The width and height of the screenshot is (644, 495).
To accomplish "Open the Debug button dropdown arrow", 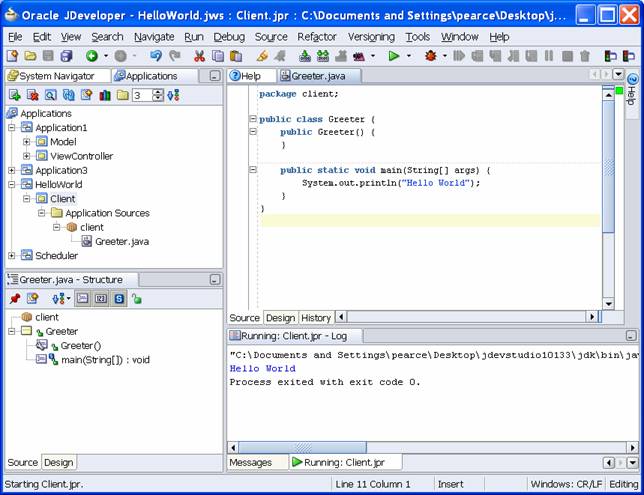I will tap(445, 55).
